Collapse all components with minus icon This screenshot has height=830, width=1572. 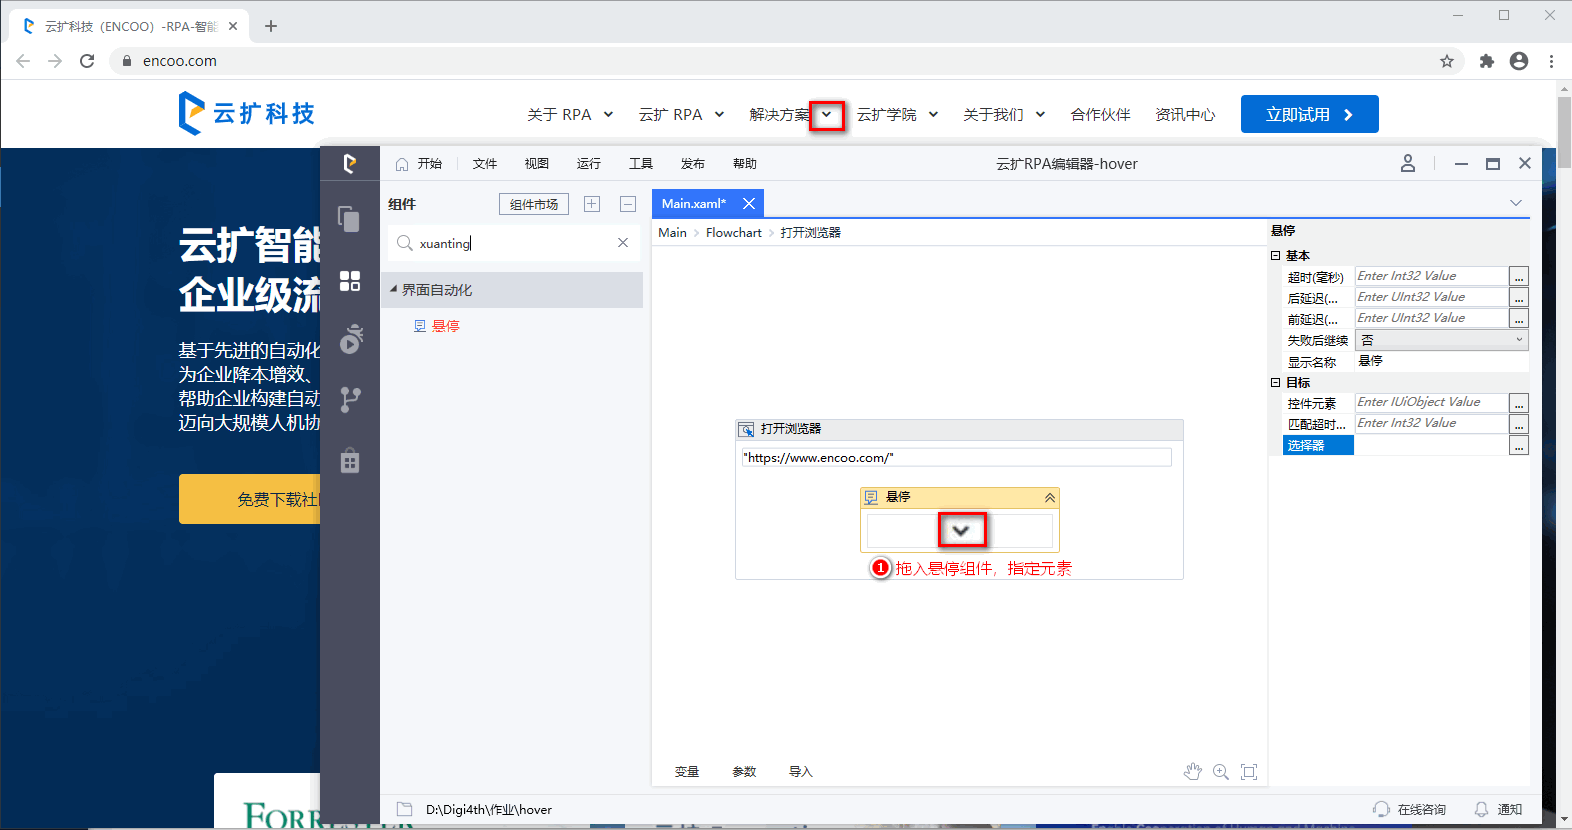click(x=628, y=204)
